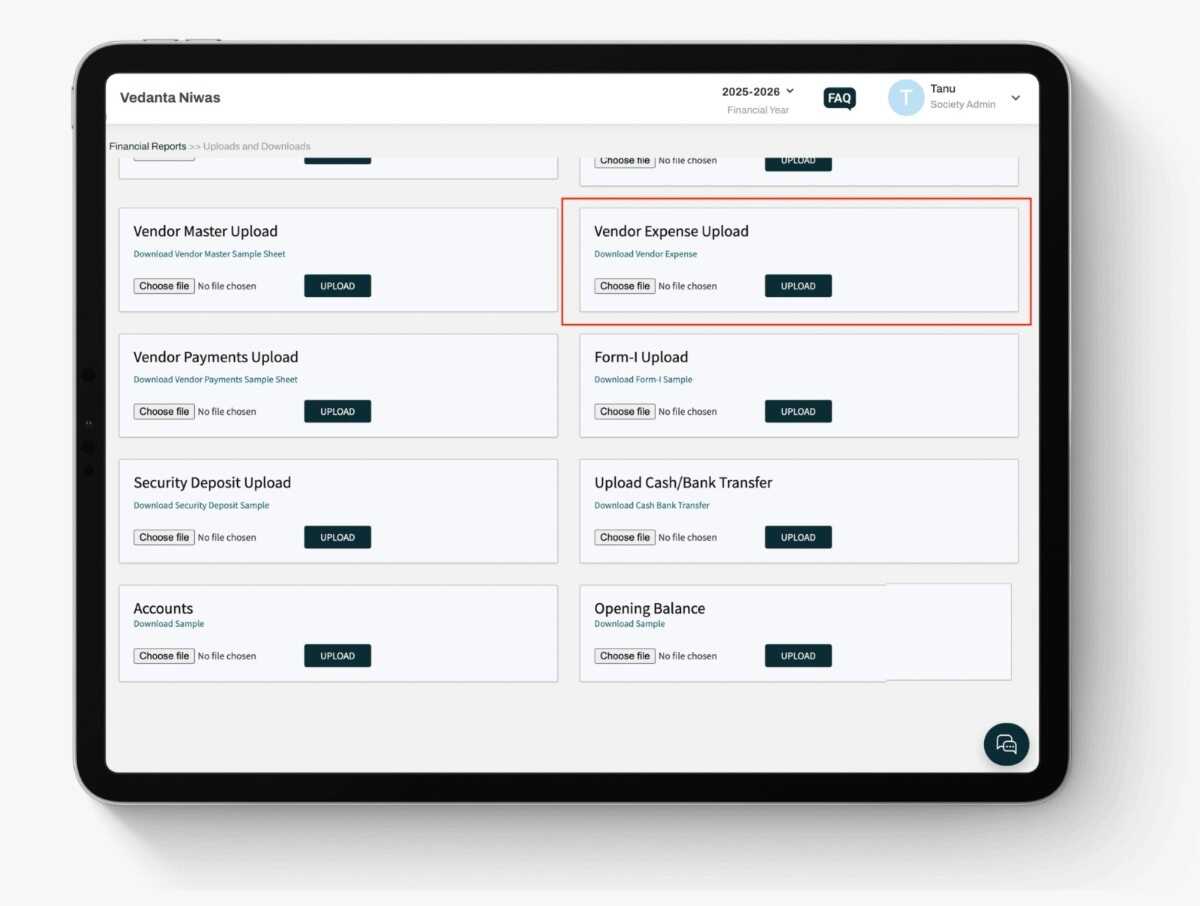Viewport: 1200px width, 906px height.
Task: Choose a file for Security Deposit Upload
Action: coord(163,537)
